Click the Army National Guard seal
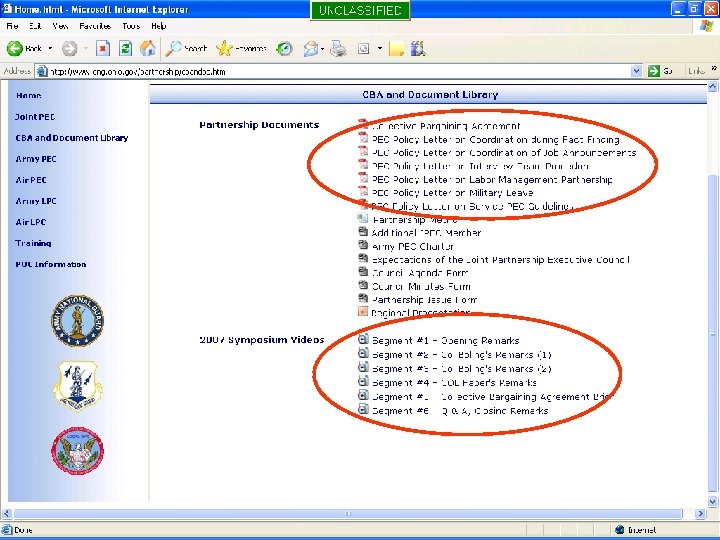The image size is (720, 540). (77, 321)
